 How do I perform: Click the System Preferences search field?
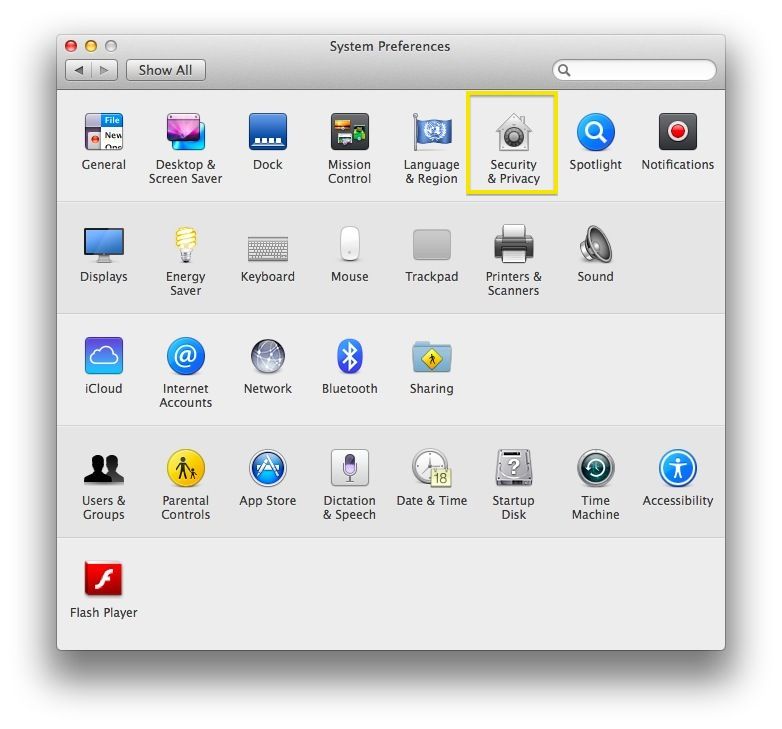pos(634,70)
